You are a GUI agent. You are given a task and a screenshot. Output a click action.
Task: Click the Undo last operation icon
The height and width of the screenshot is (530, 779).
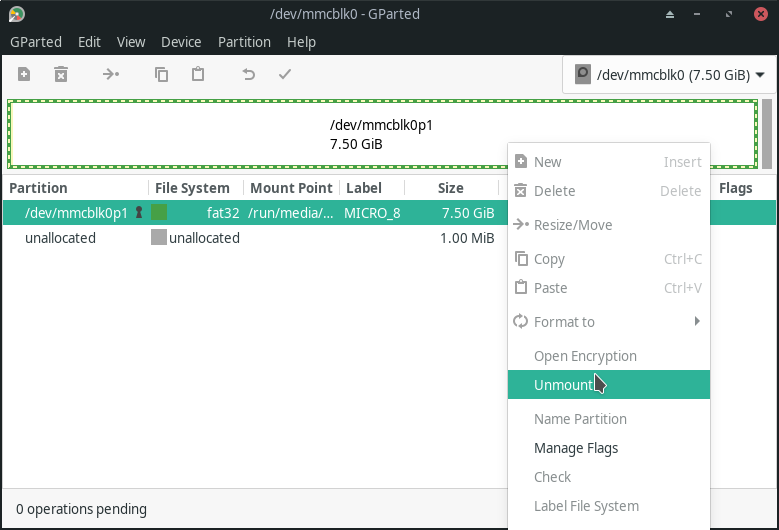click(248, 75)
